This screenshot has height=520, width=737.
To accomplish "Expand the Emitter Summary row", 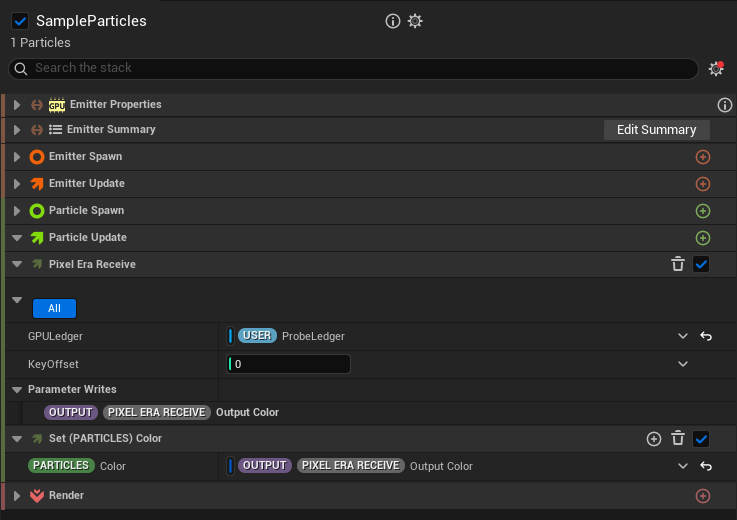I will (17, 130).
